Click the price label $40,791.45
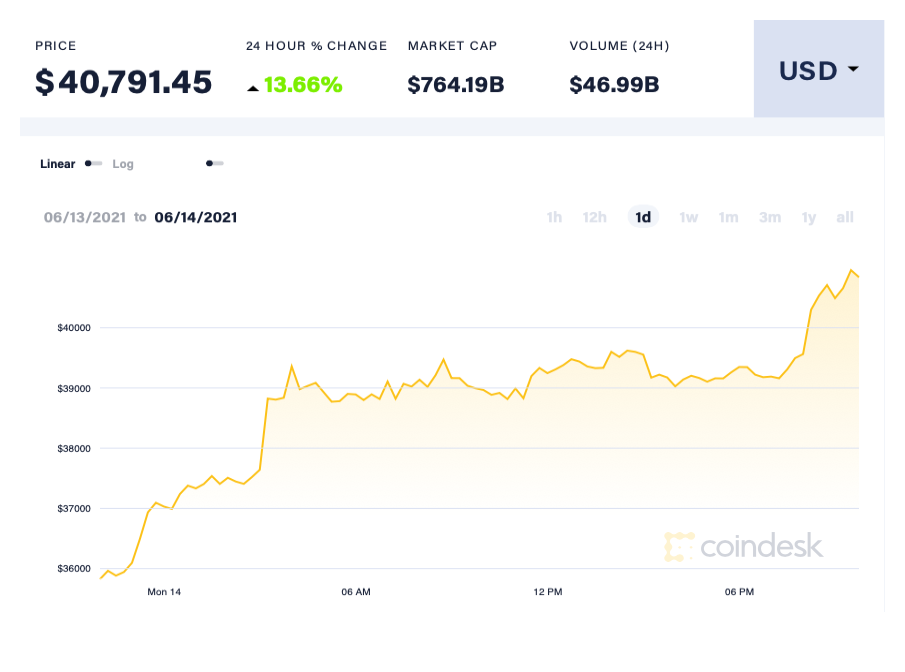The image size is (905, 672). [x=123, y=83]
